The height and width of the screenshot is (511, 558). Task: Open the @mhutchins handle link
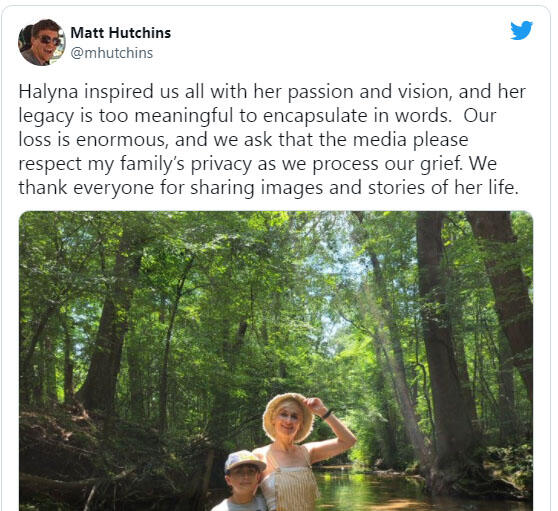click(112, 53)
